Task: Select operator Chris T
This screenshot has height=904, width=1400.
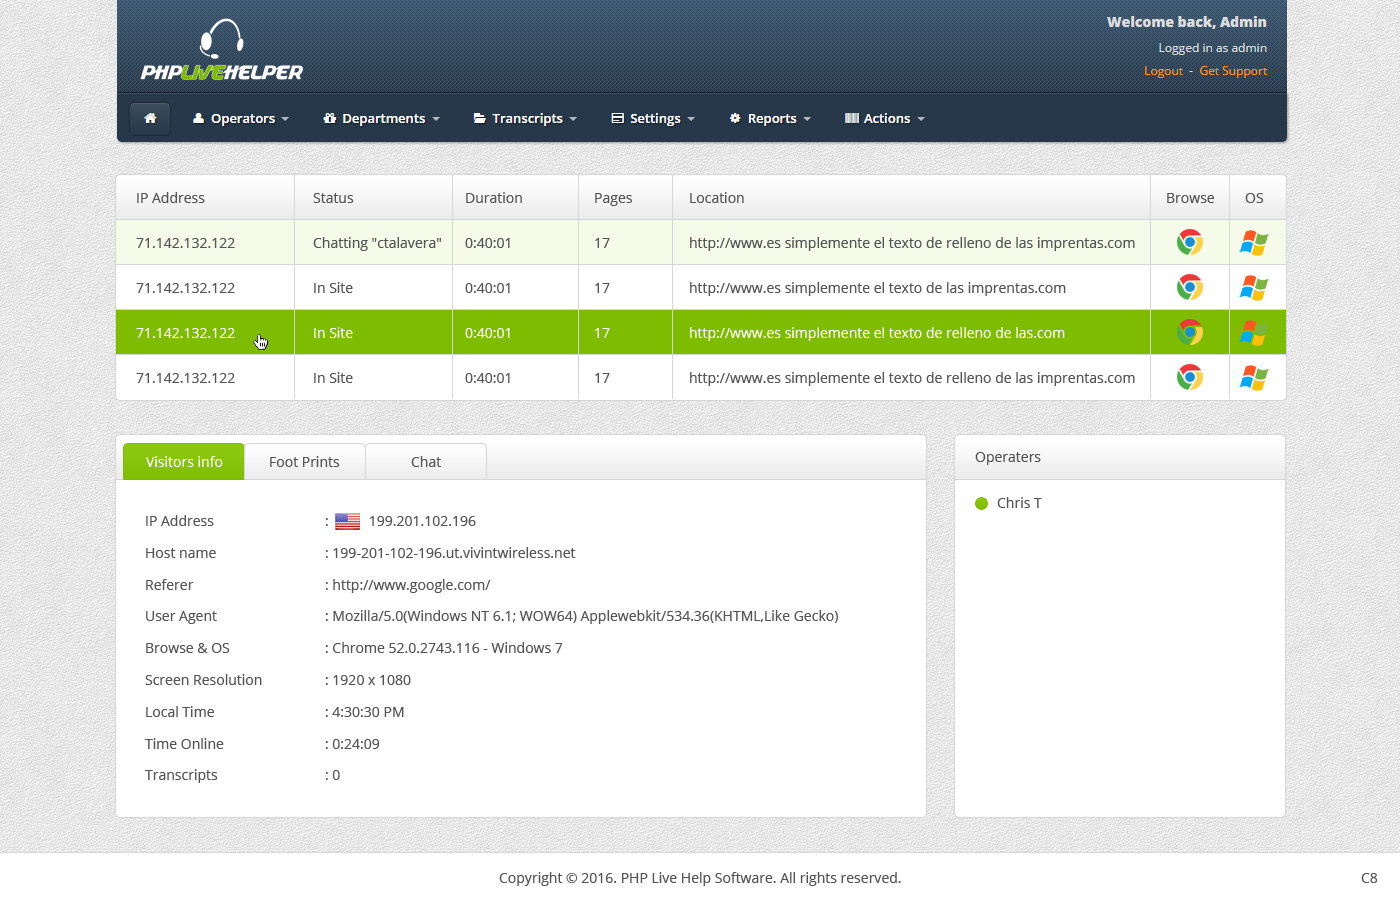Action: 1019,503
